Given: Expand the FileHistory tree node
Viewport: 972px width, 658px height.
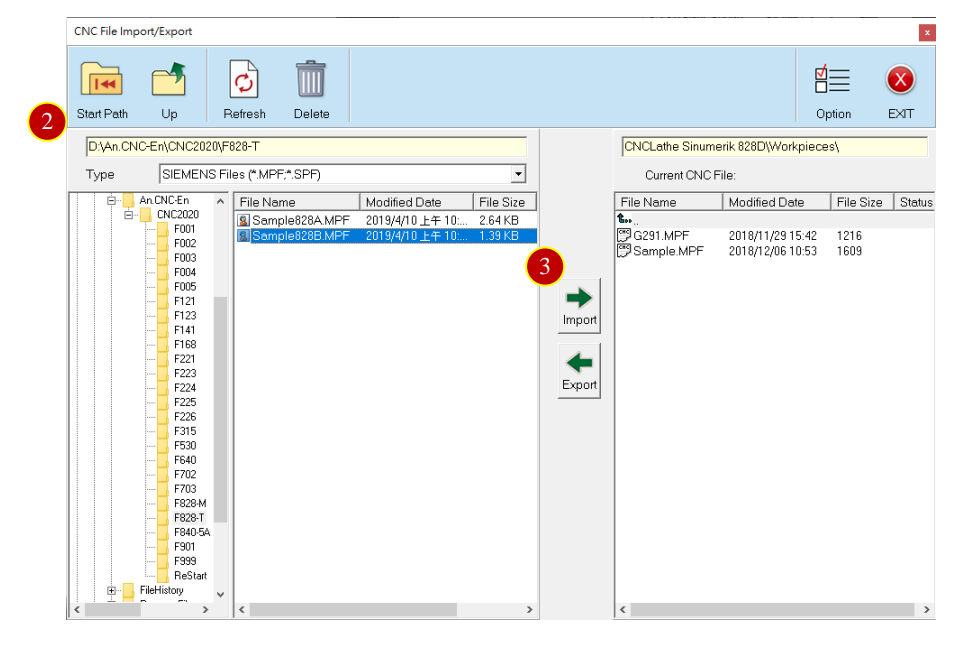Looking at the screenshot, I should [112, 590].
